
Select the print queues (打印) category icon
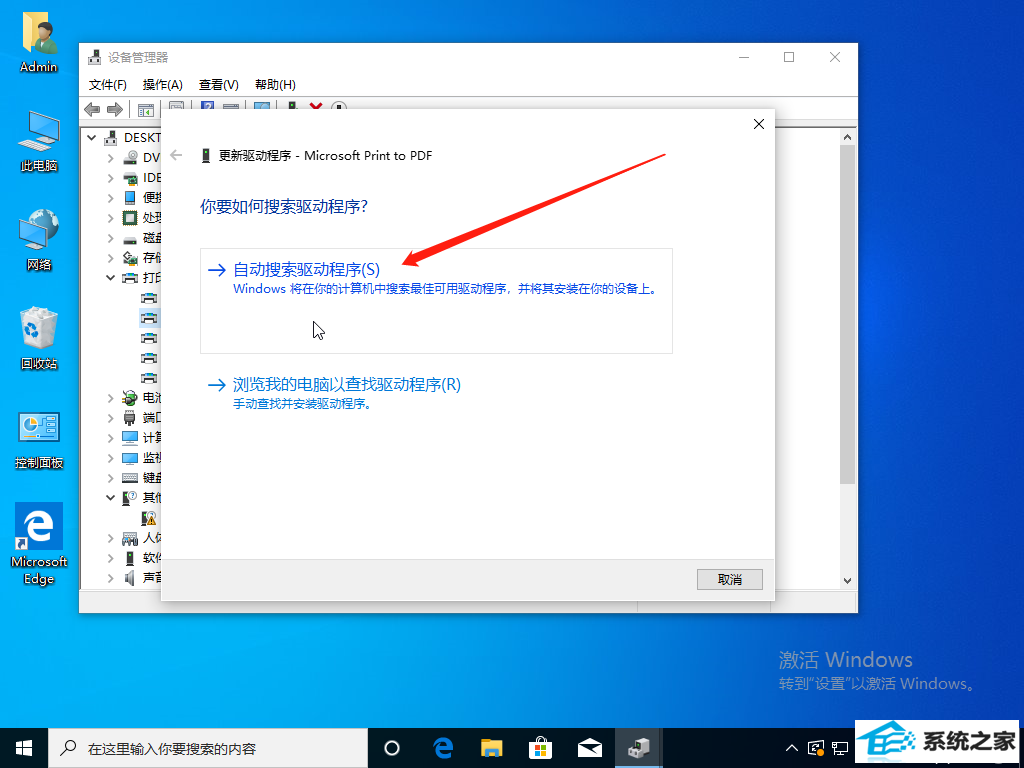[131, 278]
